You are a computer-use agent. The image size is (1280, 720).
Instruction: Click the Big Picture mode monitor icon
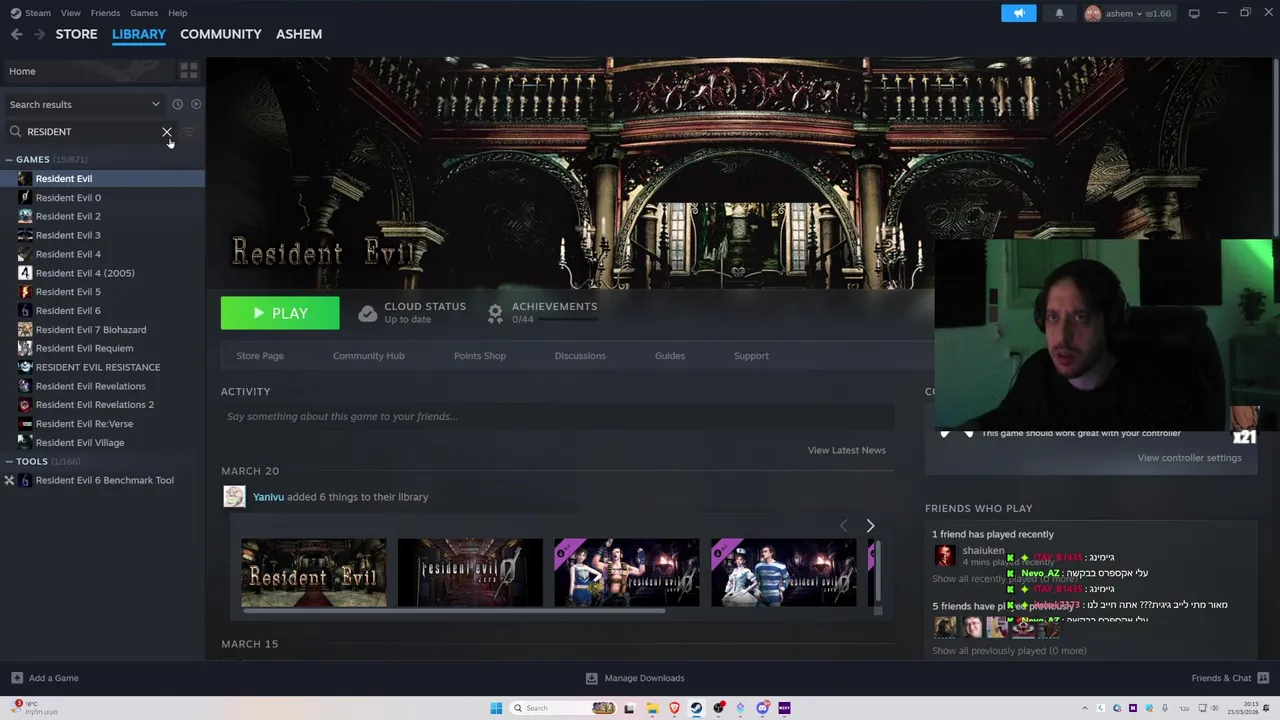(x=1194, y=14)
